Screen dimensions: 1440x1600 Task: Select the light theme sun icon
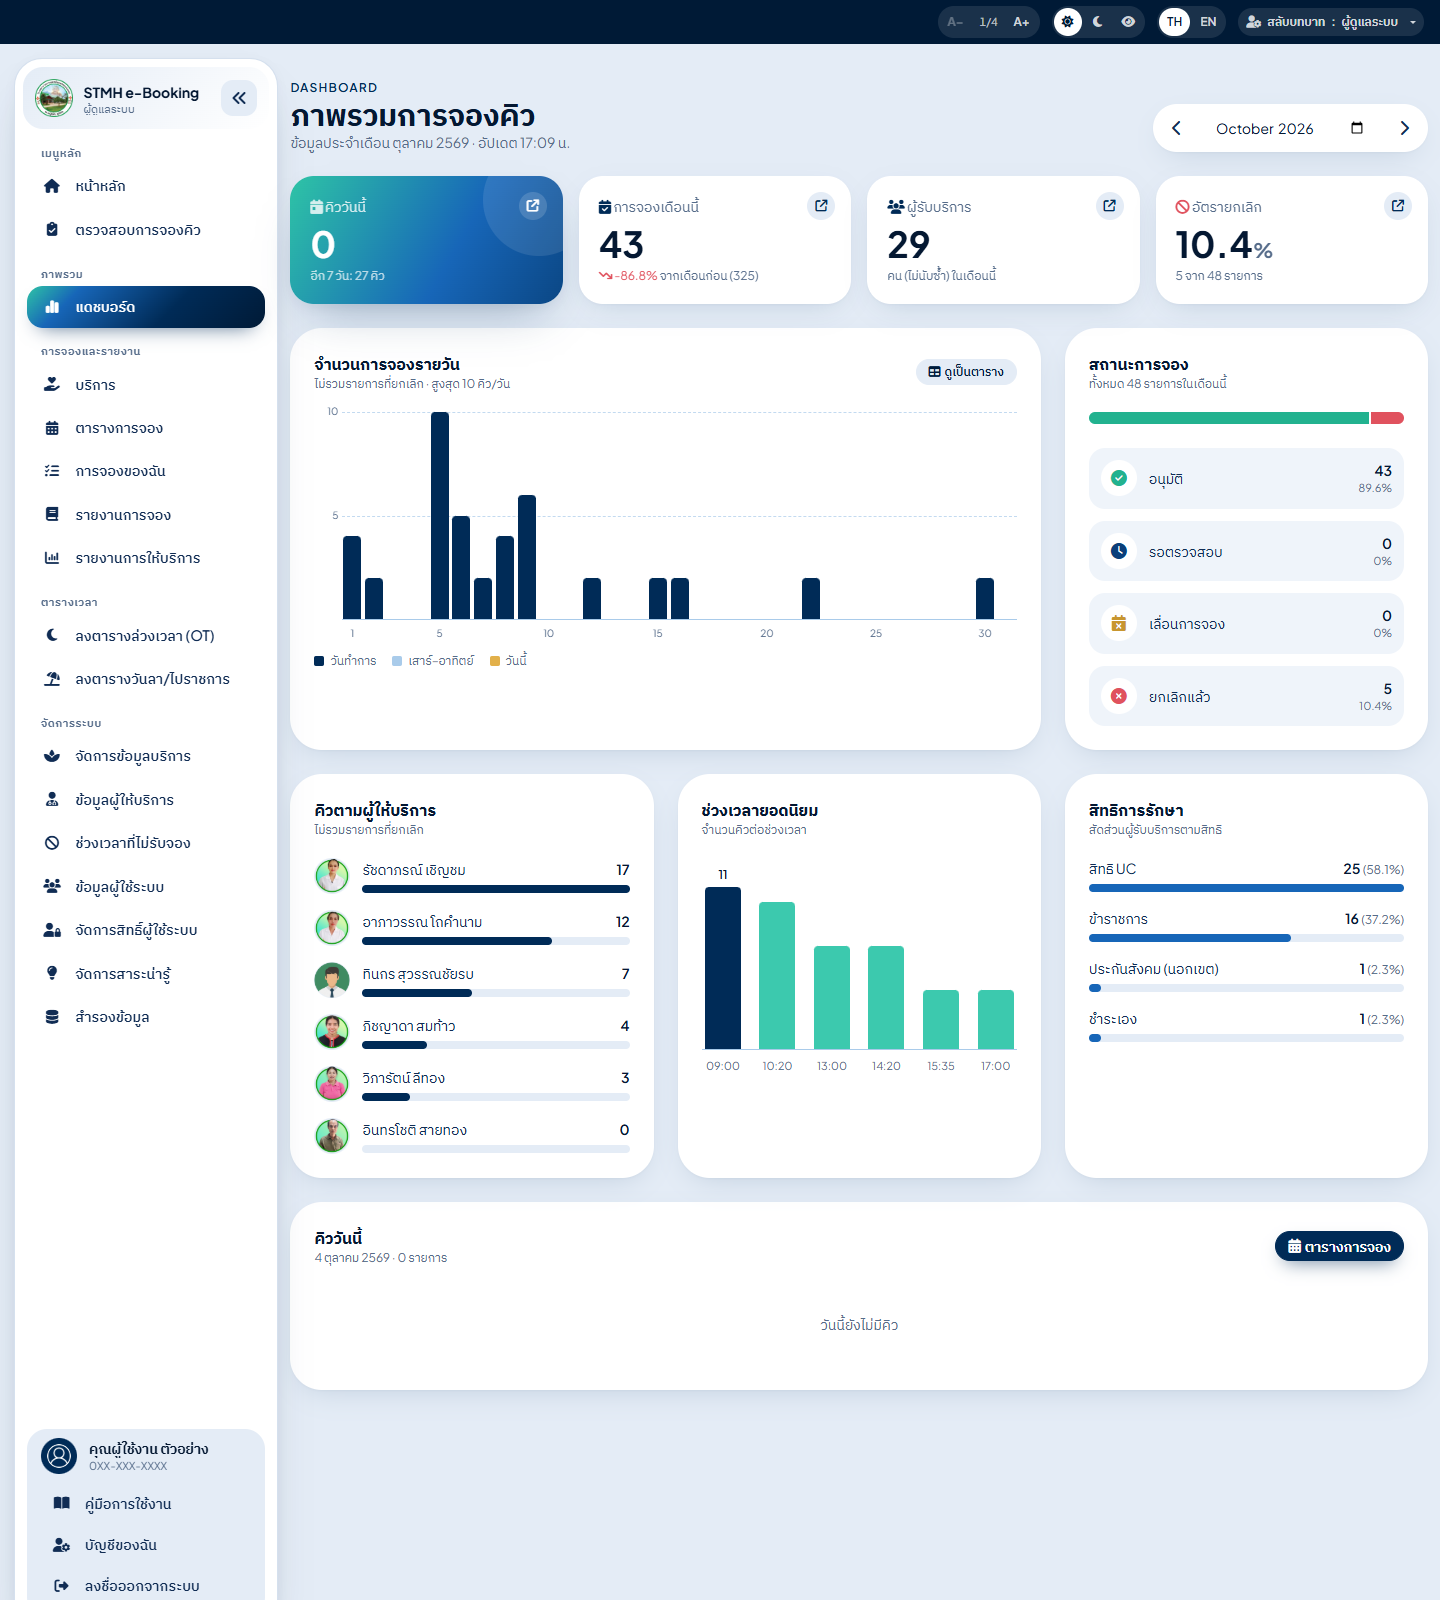[x=1068, y=22]
